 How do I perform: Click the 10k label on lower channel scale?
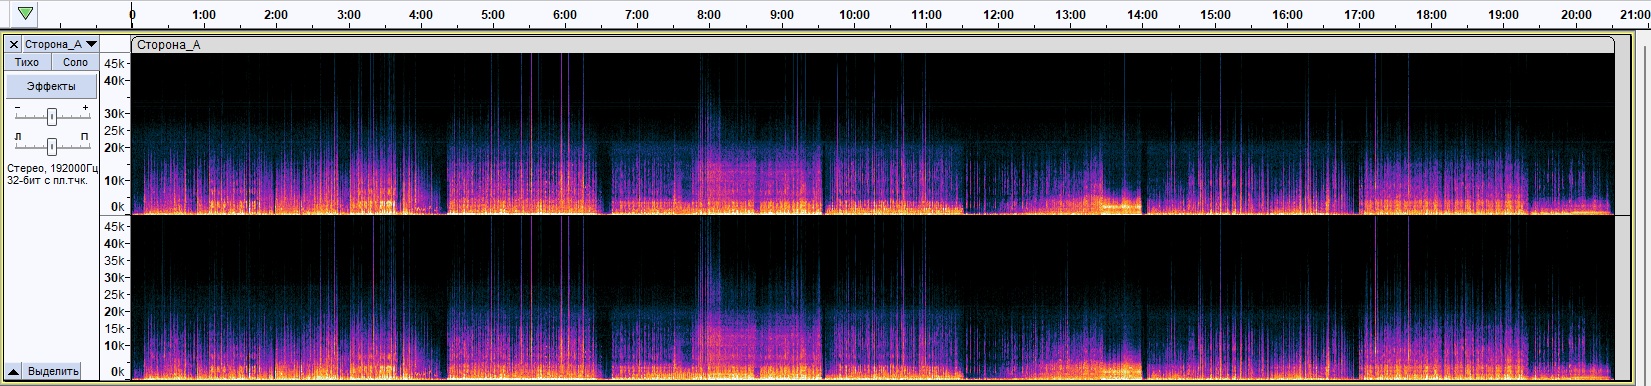pos(115,346)
